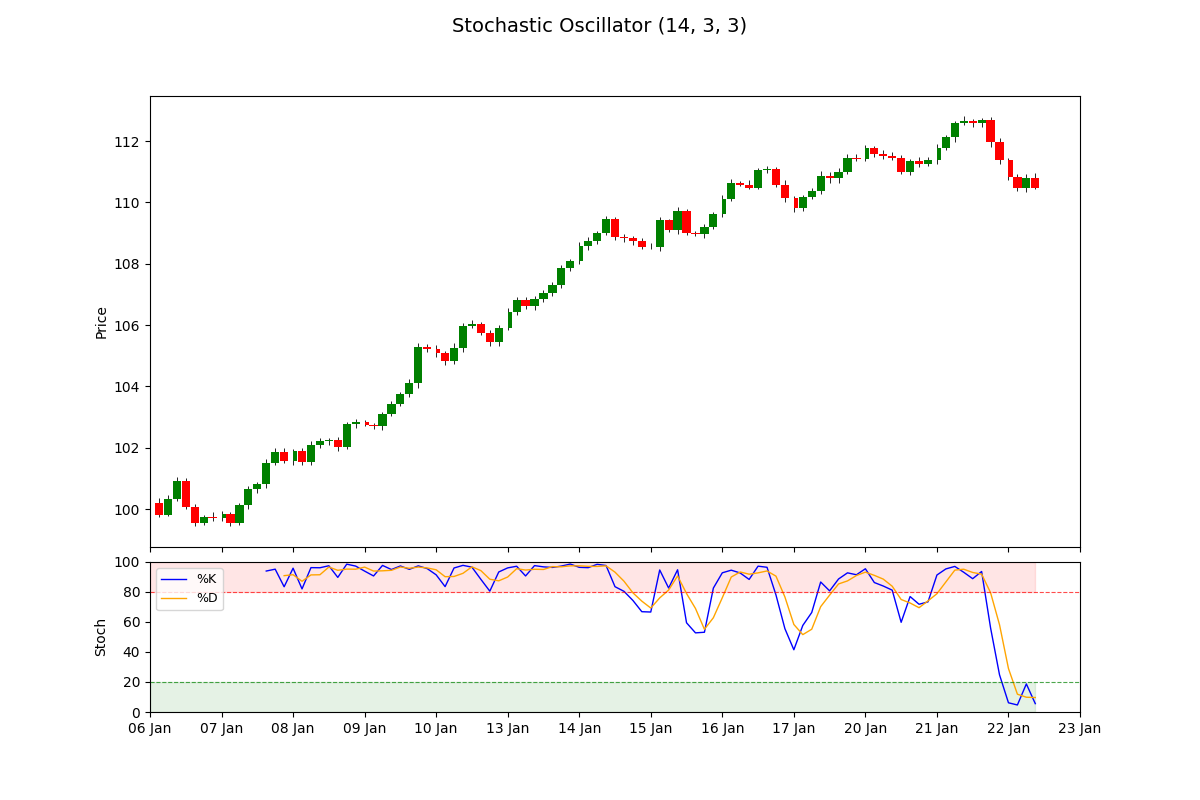Click the last red candle before 23 Jan
The height and width of the screenshot is (800, 1200).
[1035, 182]
